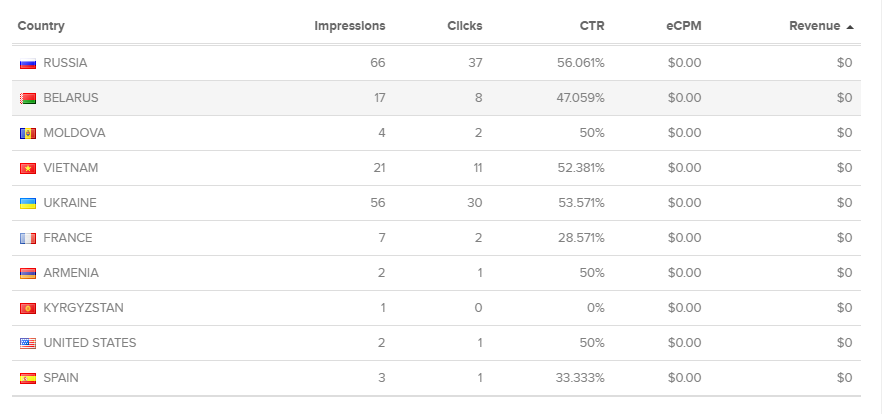The height and width of the screenshot is (417, 892).
Task: Toggle the Revenue sort arrow
Action: coord(850,26)
